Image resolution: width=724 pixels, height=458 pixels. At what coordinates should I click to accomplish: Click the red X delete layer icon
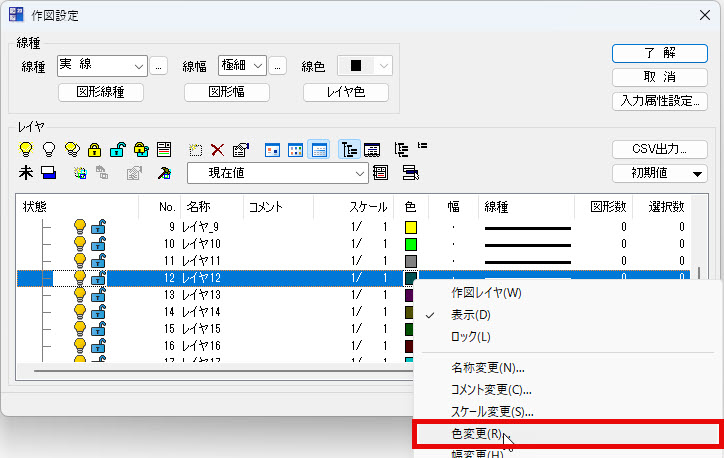click(x=217, y=149)
